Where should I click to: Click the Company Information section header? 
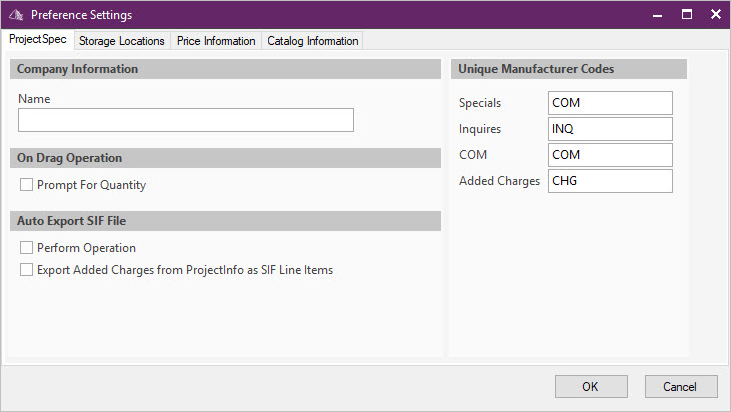point(225,69)
